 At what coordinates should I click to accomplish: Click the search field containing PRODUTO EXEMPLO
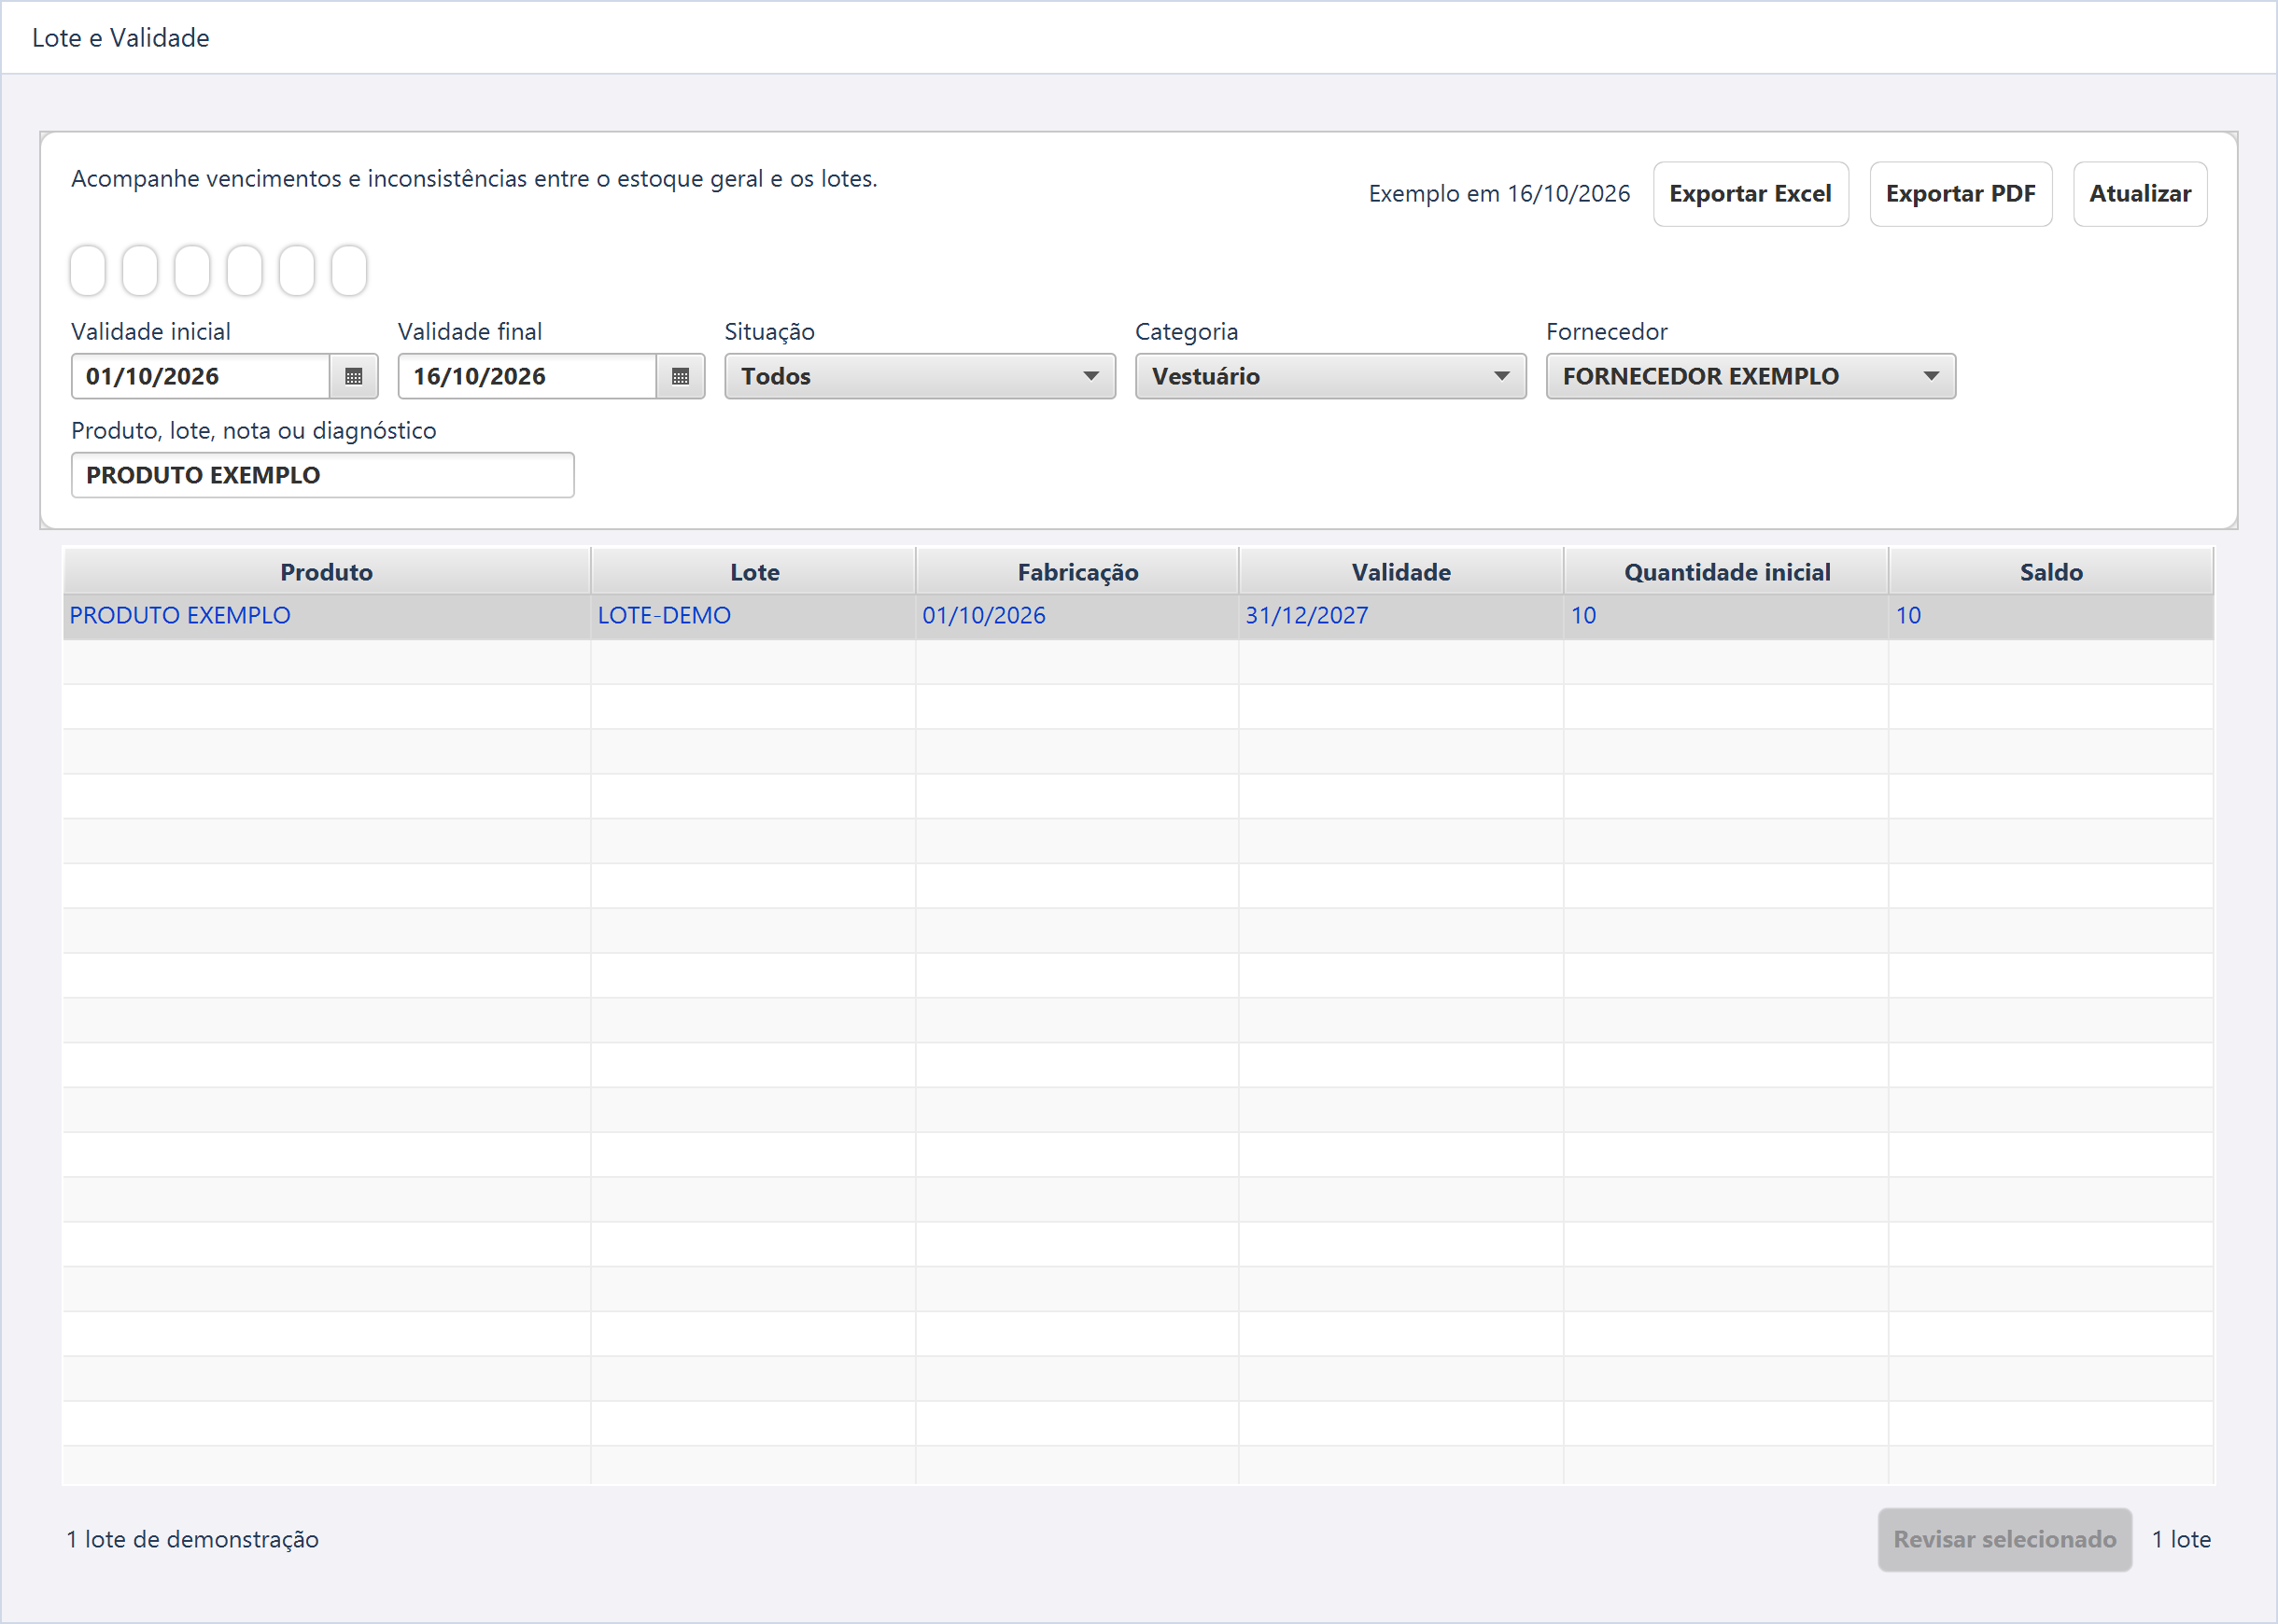323,475
